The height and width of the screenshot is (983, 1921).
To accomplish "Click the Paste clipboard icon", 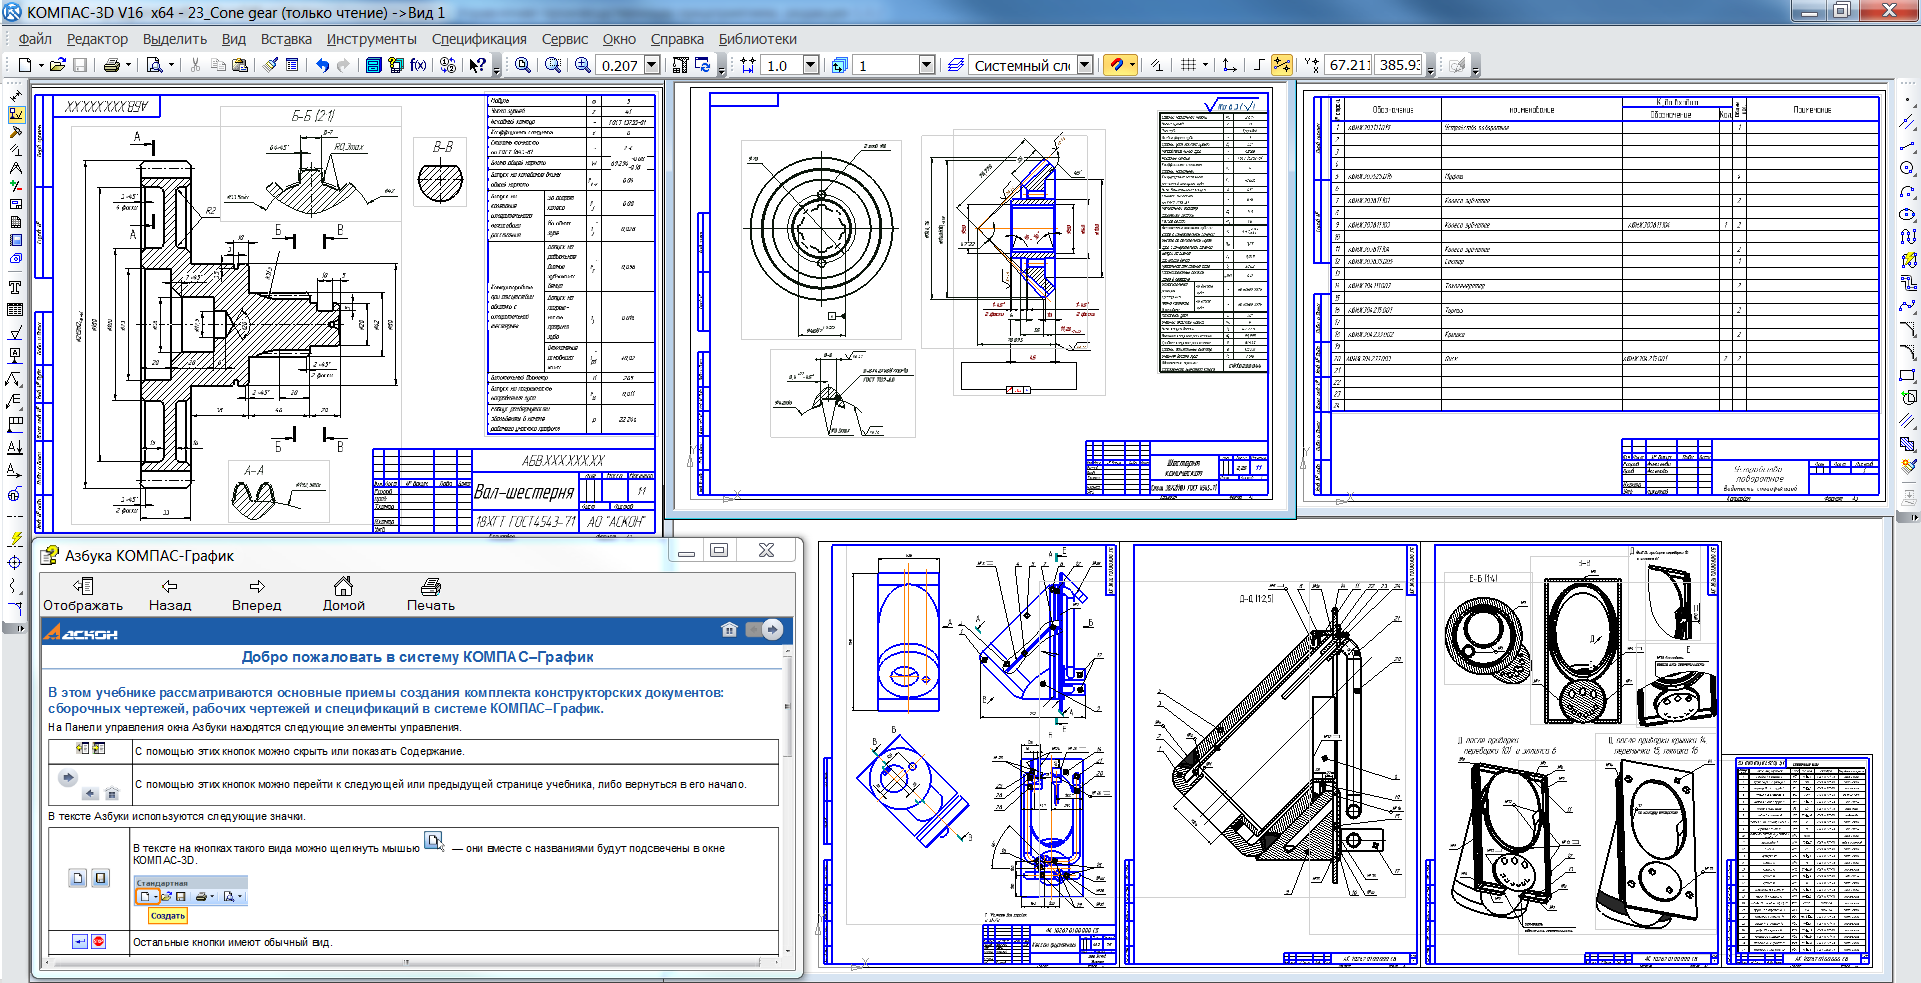I will click(x=240, y=65).
